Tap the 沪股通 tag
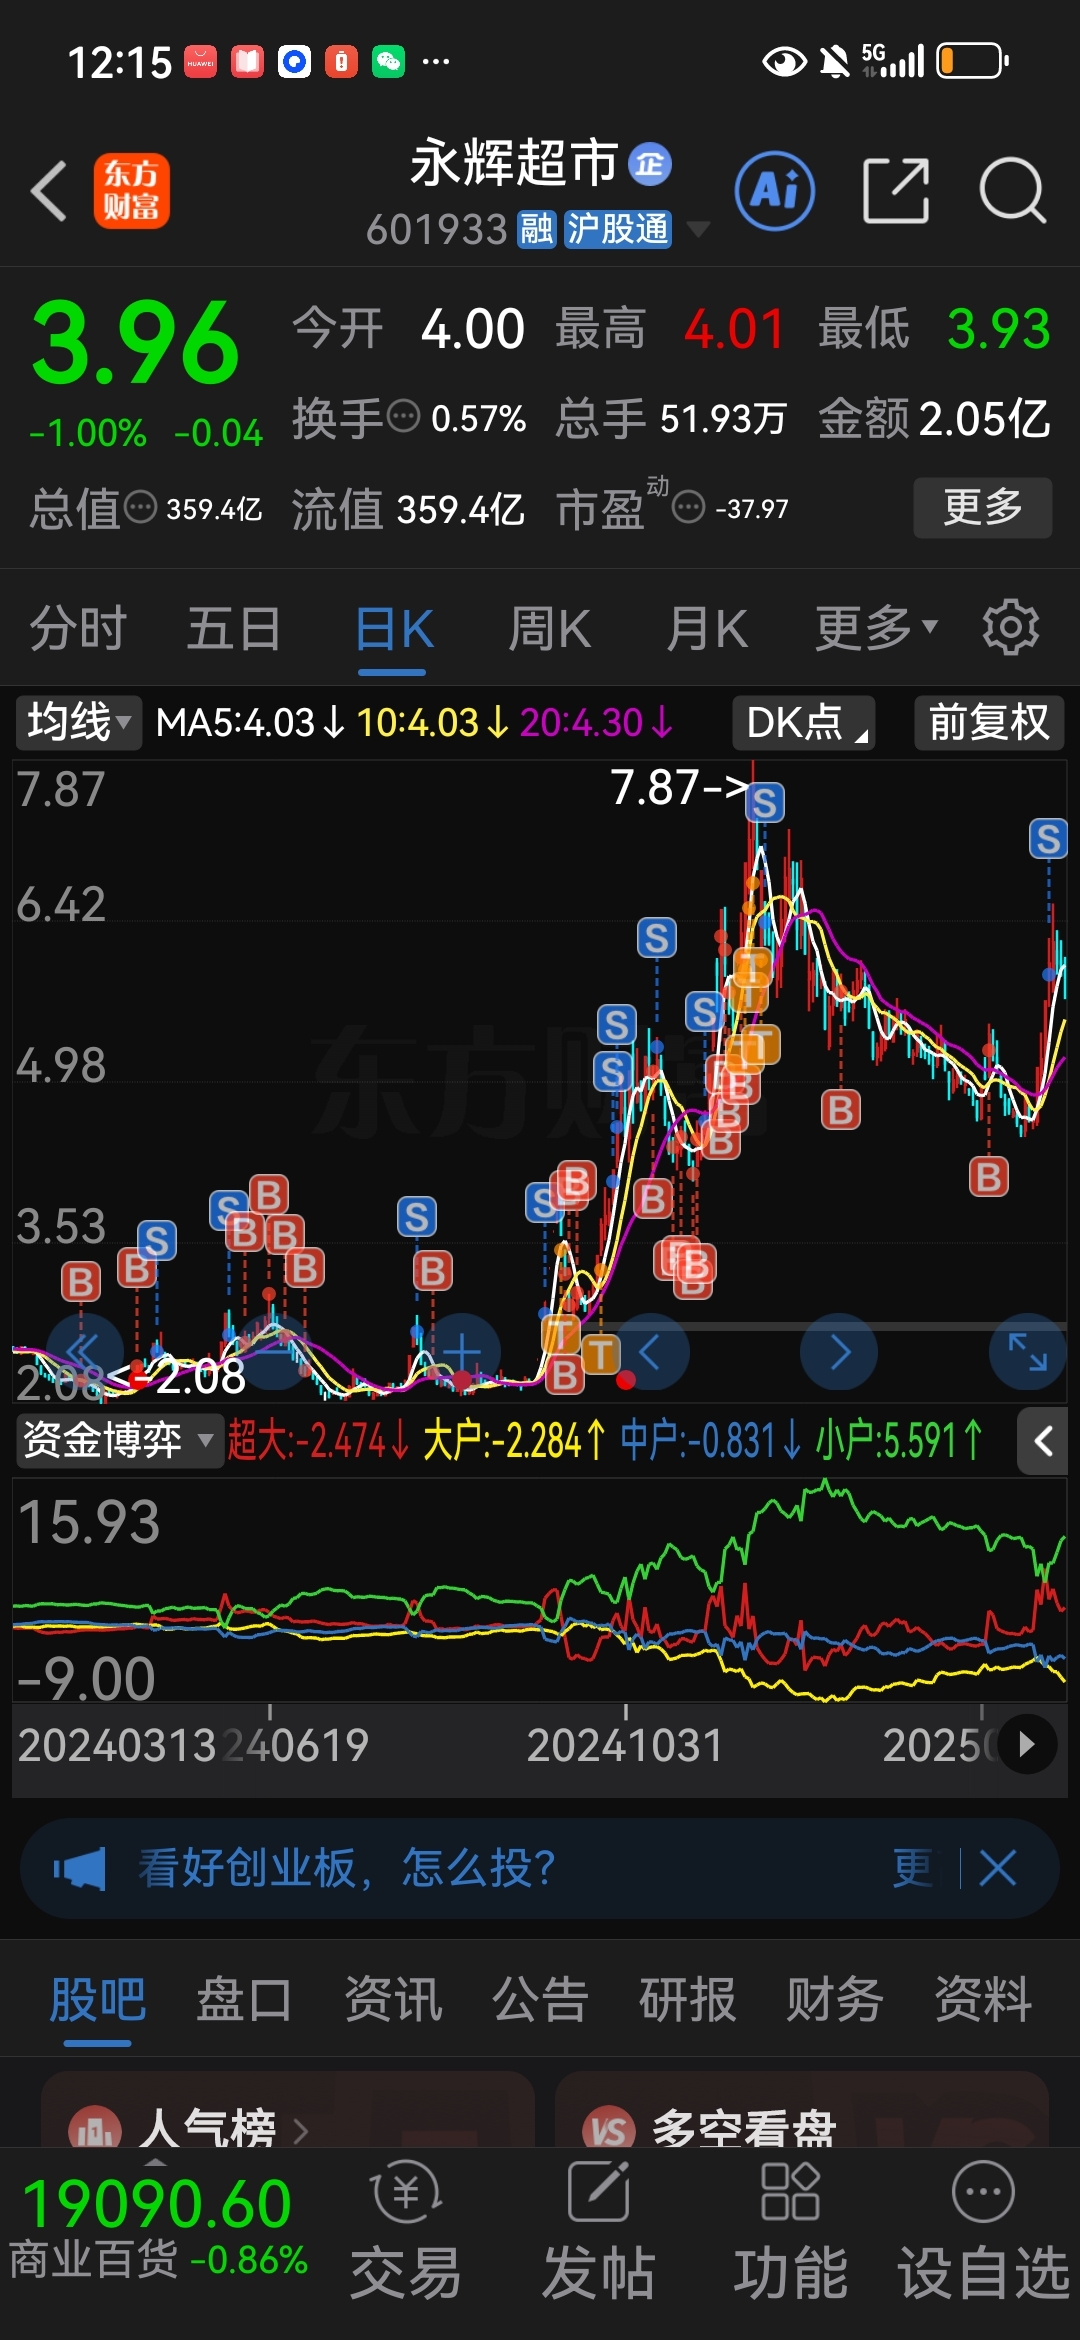Image resolution: width=1080 pixels, height=2340 pixels. point(617,229)
